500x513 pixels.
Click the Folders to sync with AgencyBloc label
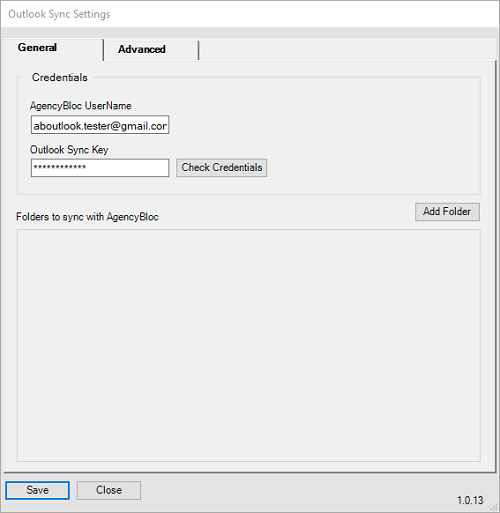87,217
